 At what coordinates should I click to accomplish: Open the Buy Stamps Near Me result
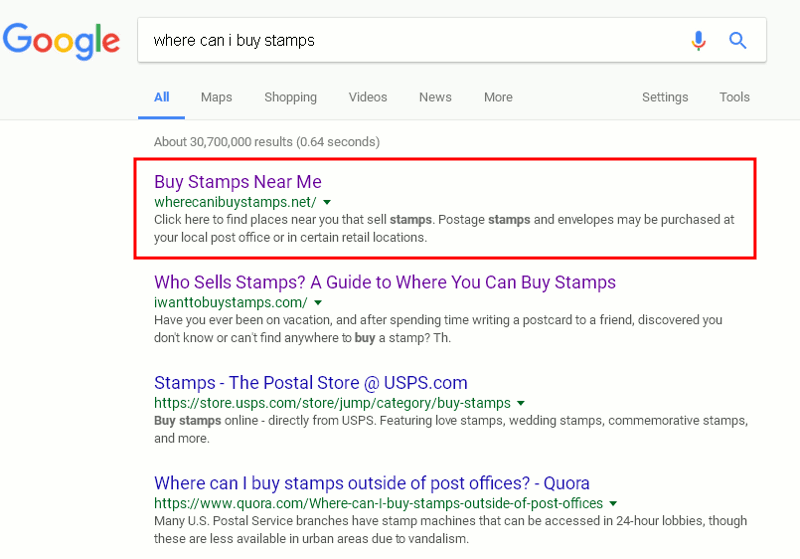click(x=237, y=182)
